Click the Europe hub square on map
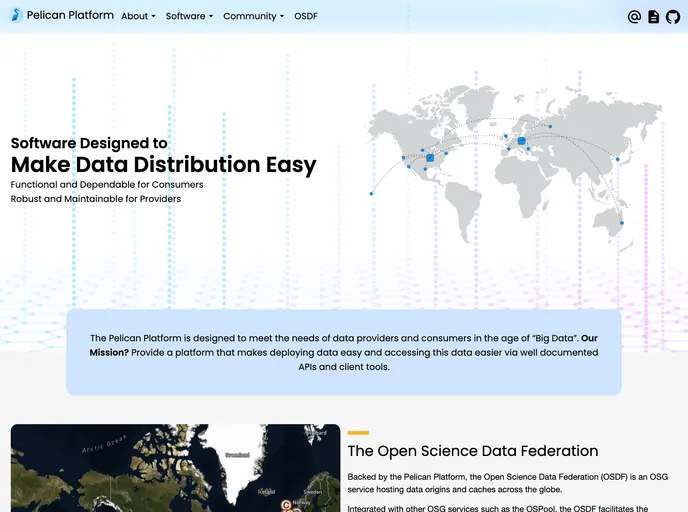This screenshot has width=688, height=512. pyautogui.click(x=521, y=141)
